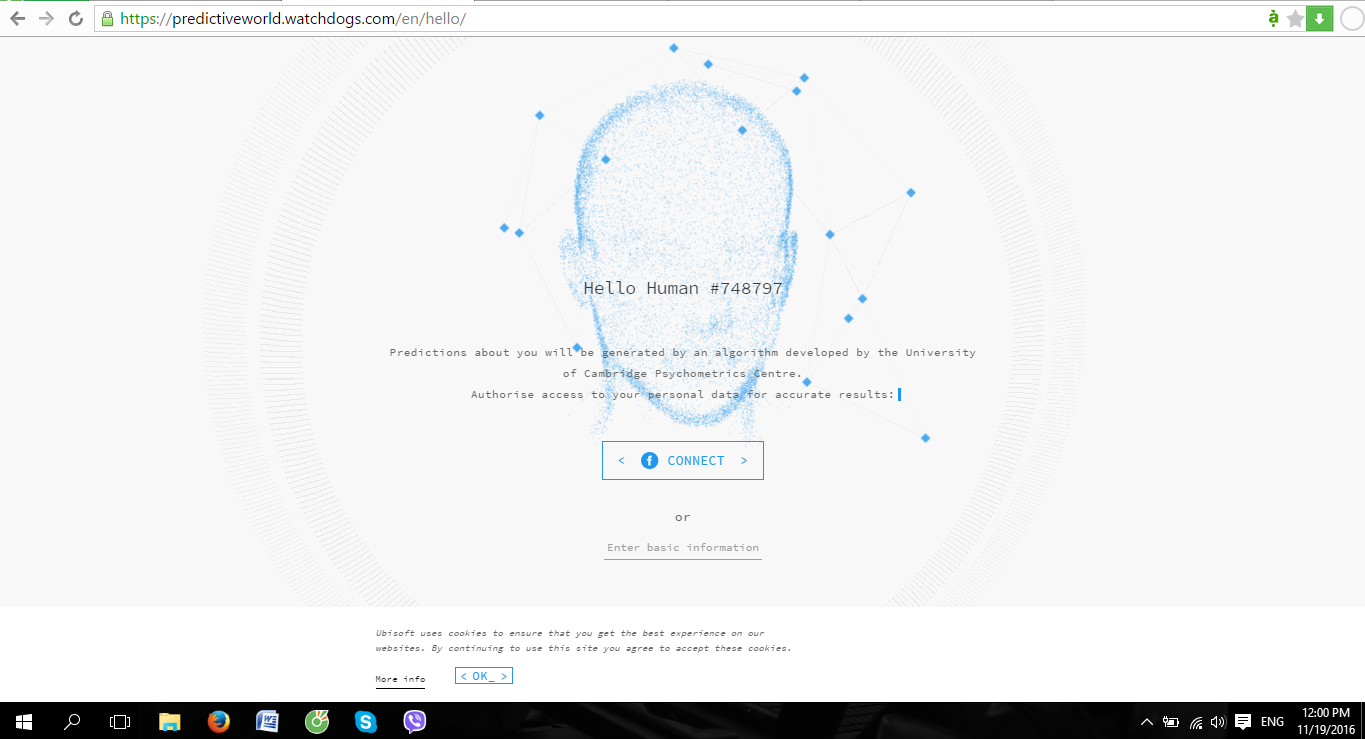Reload the page with the refresh icon
The height and width of the screenshot is (739, 1365).
click(76, 19)
